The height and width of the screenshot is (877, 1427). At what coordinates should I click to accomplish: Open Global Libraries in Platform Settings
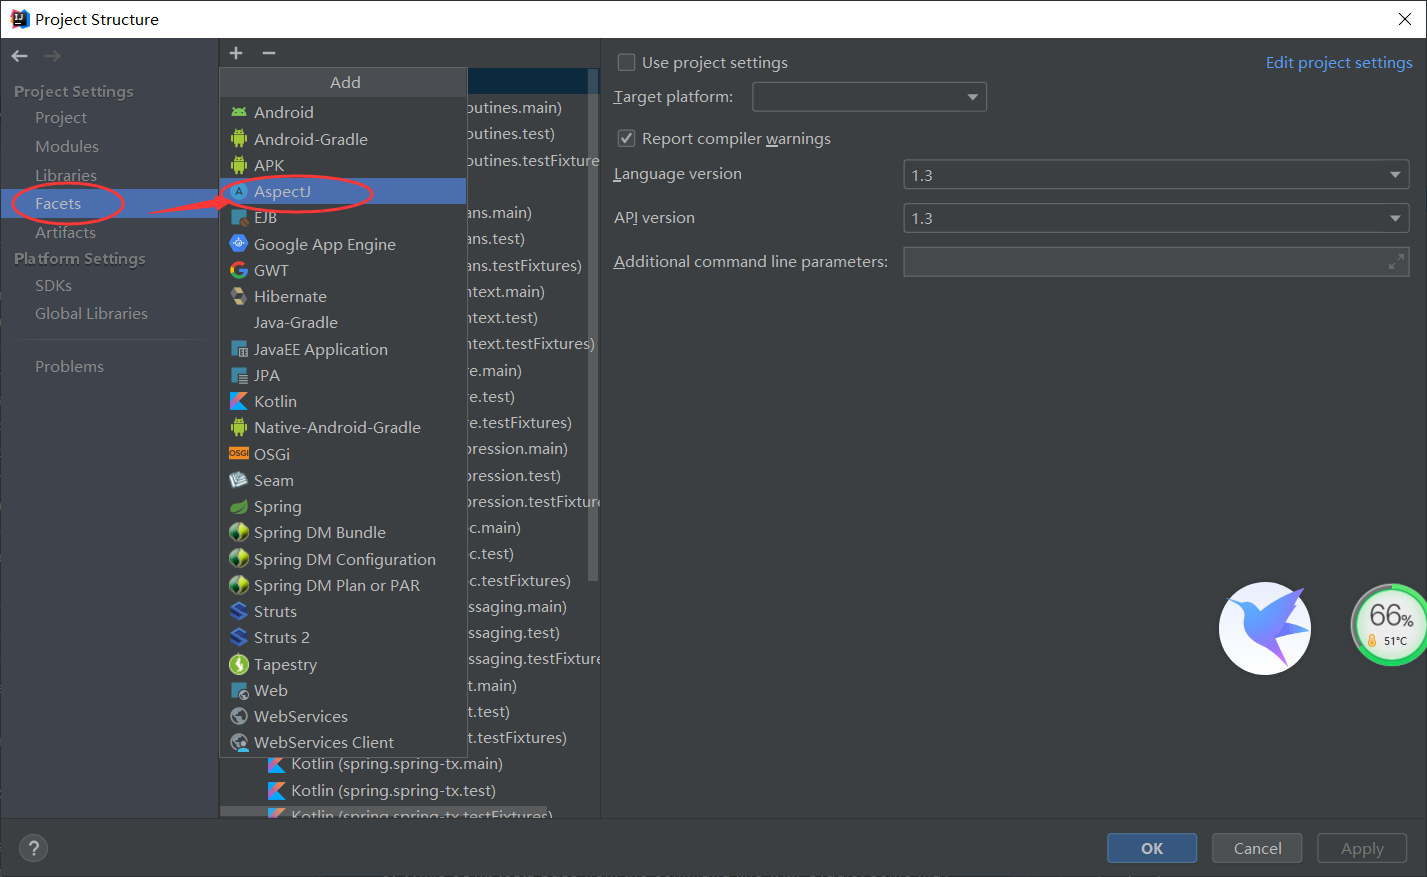93,313
